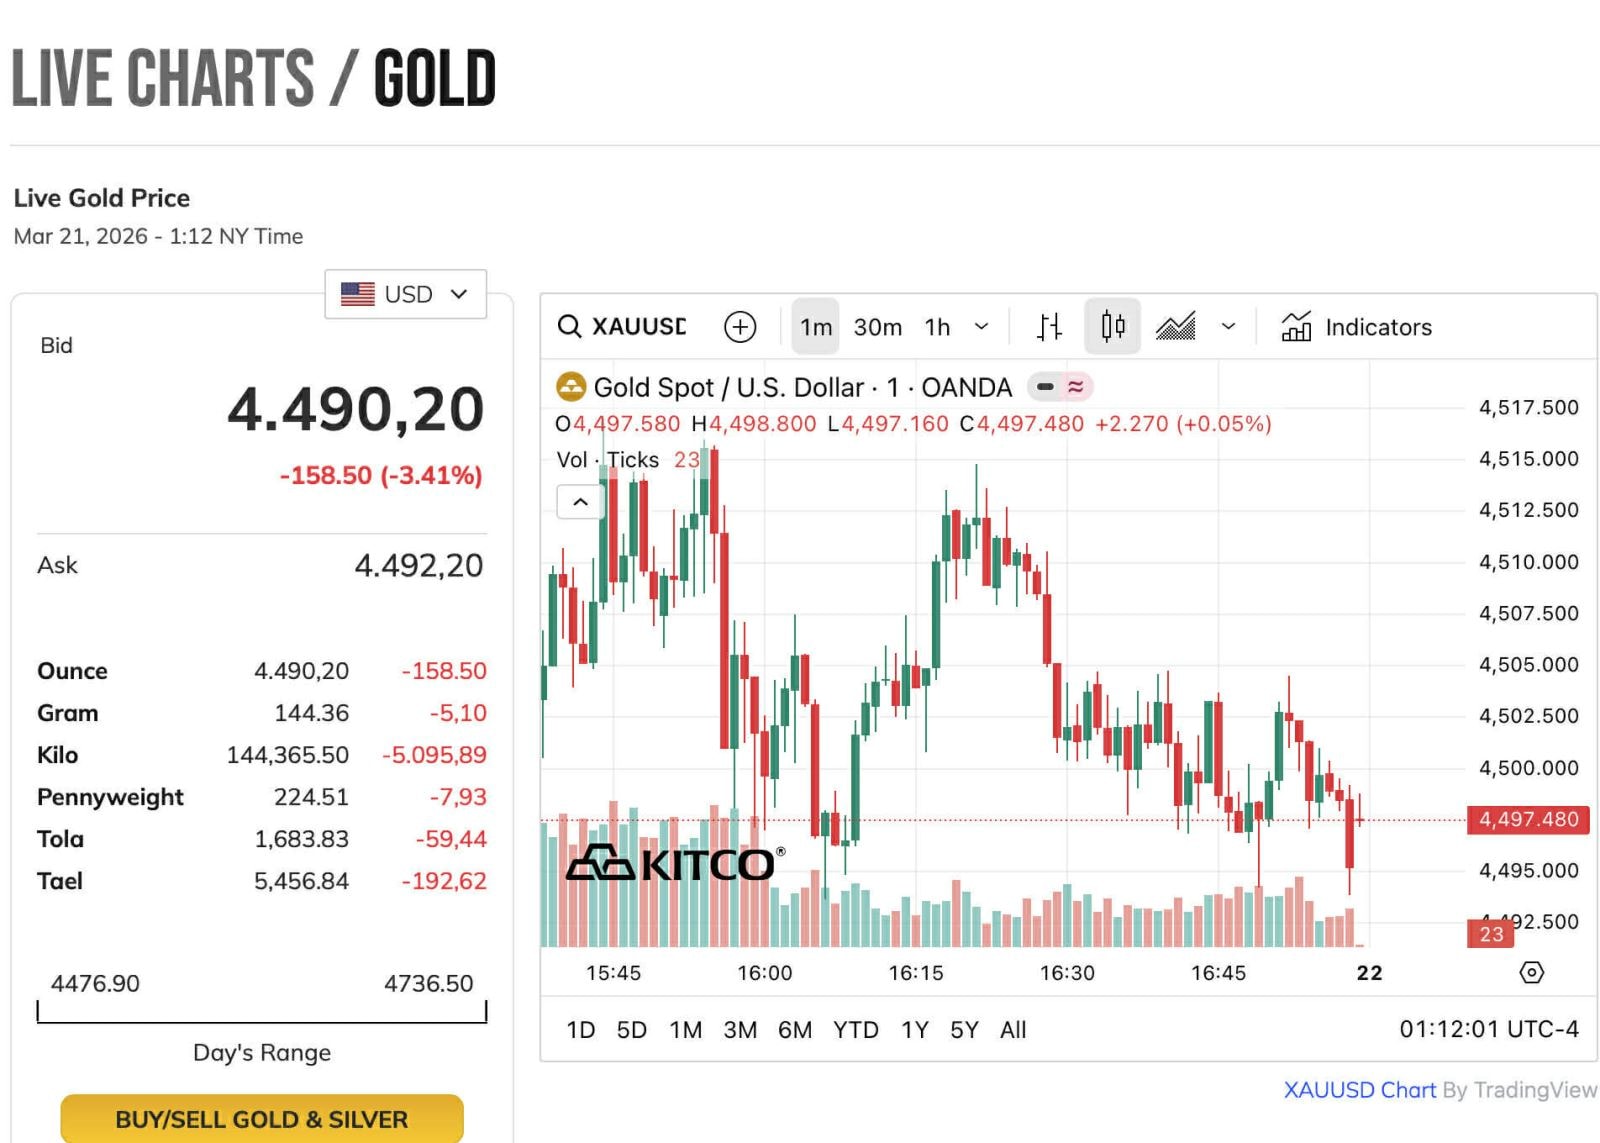The image size is (1600, 1143).
Task: Select the Candles chart style icon
Action: [x=1112, y=327]
